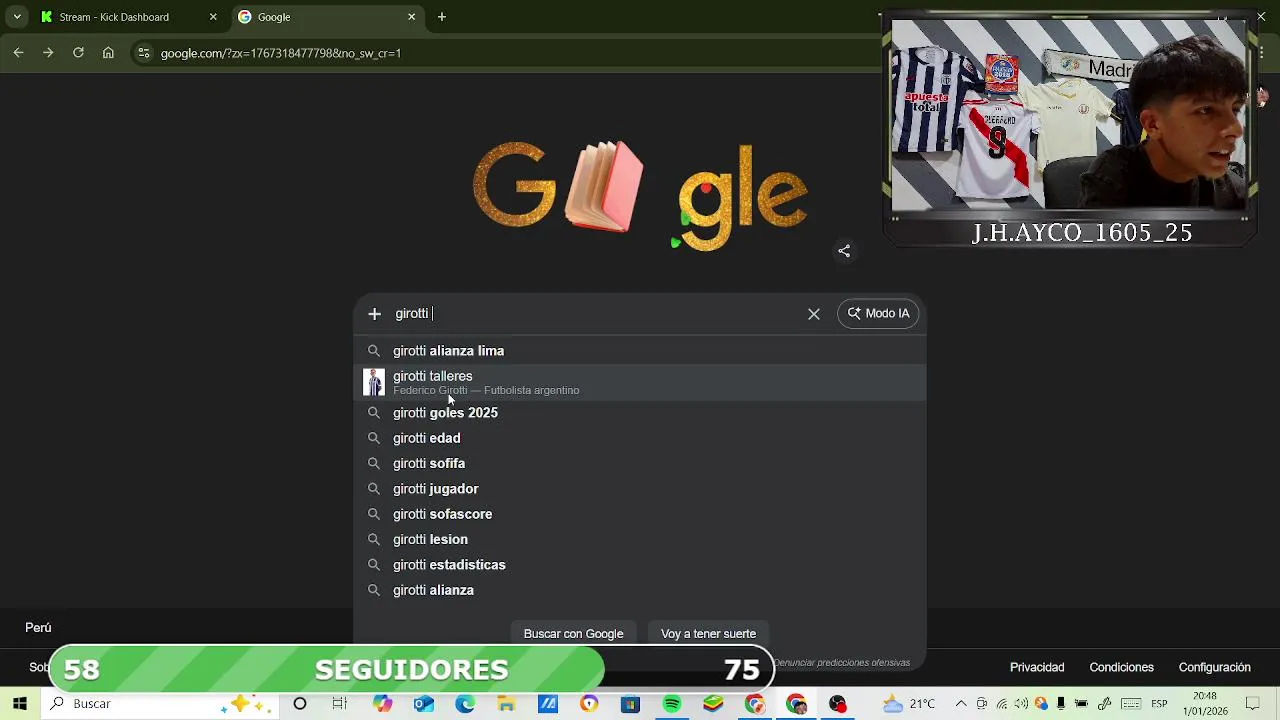Launch Copilot from the taskbar
Viewport: 1280px width, 720px height.
(382, 704)
